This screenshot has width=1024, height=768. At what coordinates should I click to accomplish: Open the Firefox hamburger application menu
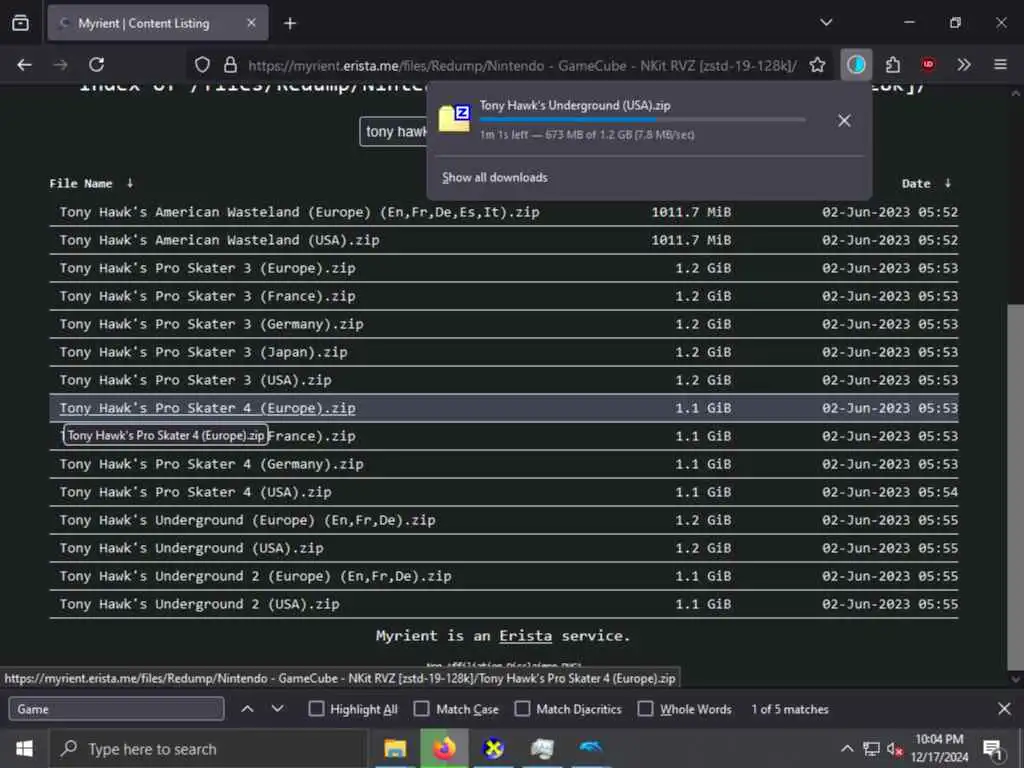(x=1000, y=65)
